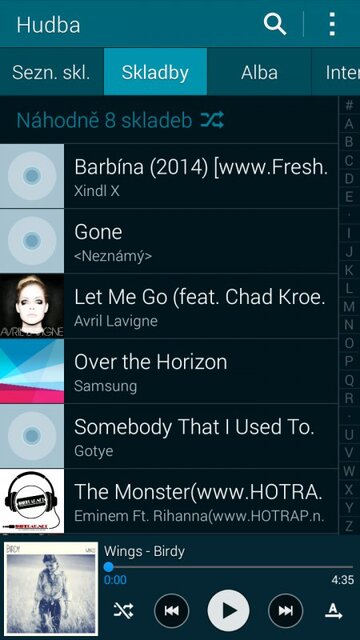
Task: Jump to letter Z in alphabet index
Action: coord(349,525)
